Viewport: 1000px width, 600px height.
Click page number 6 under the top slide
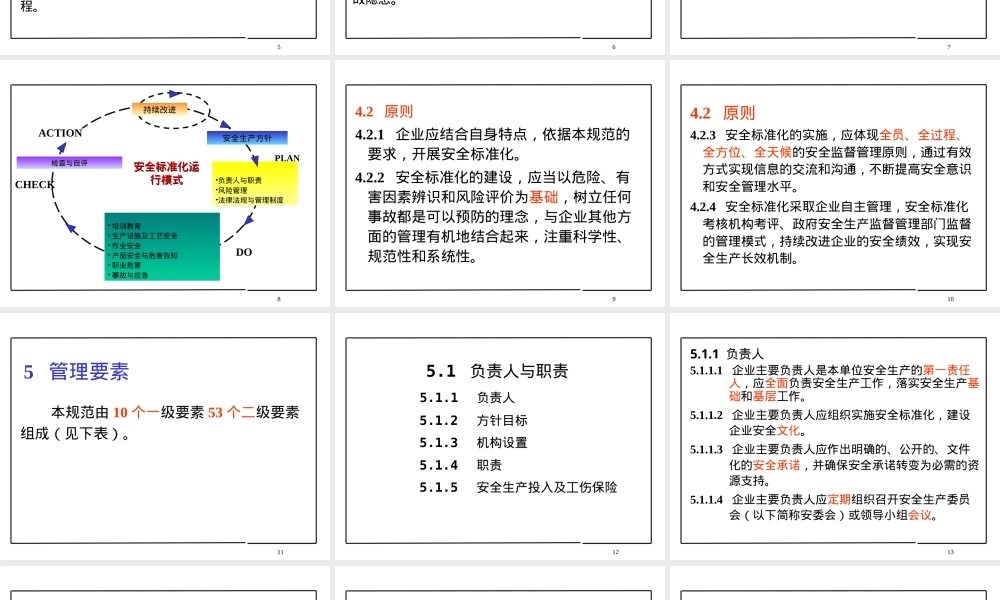(x=614, y=47)
